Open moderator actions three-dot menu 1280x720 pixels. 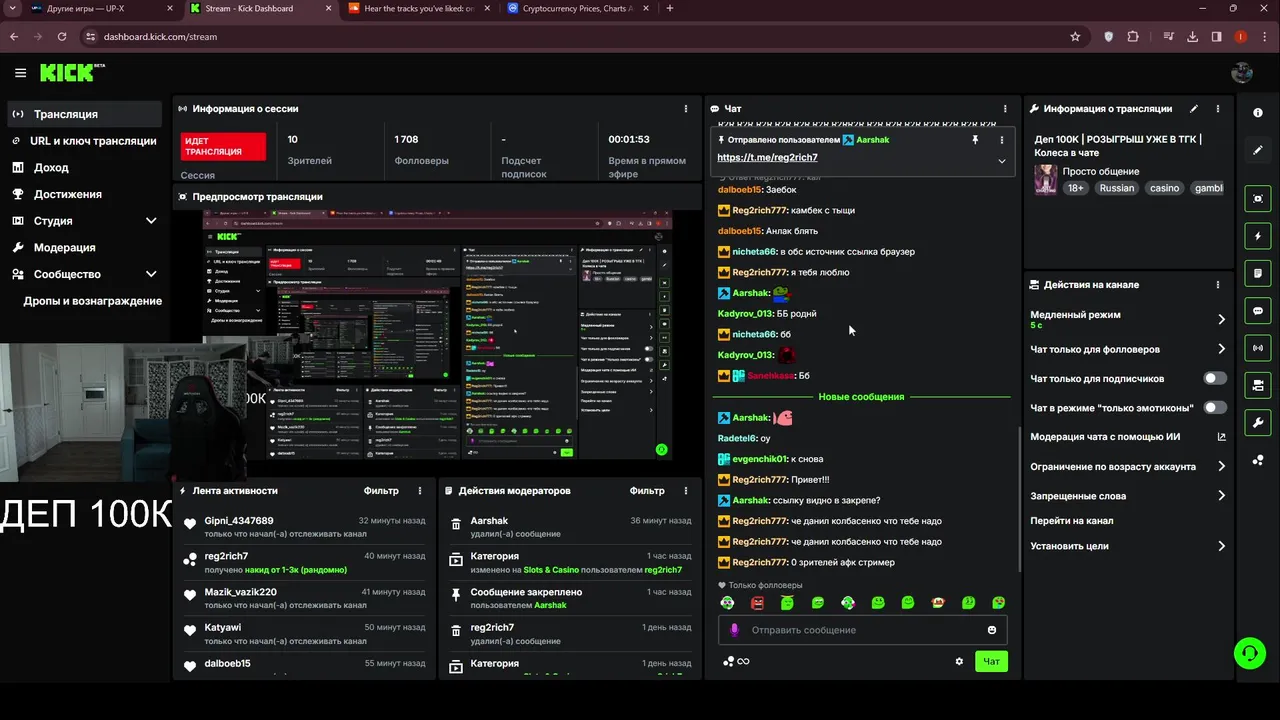tap(686, 491)
